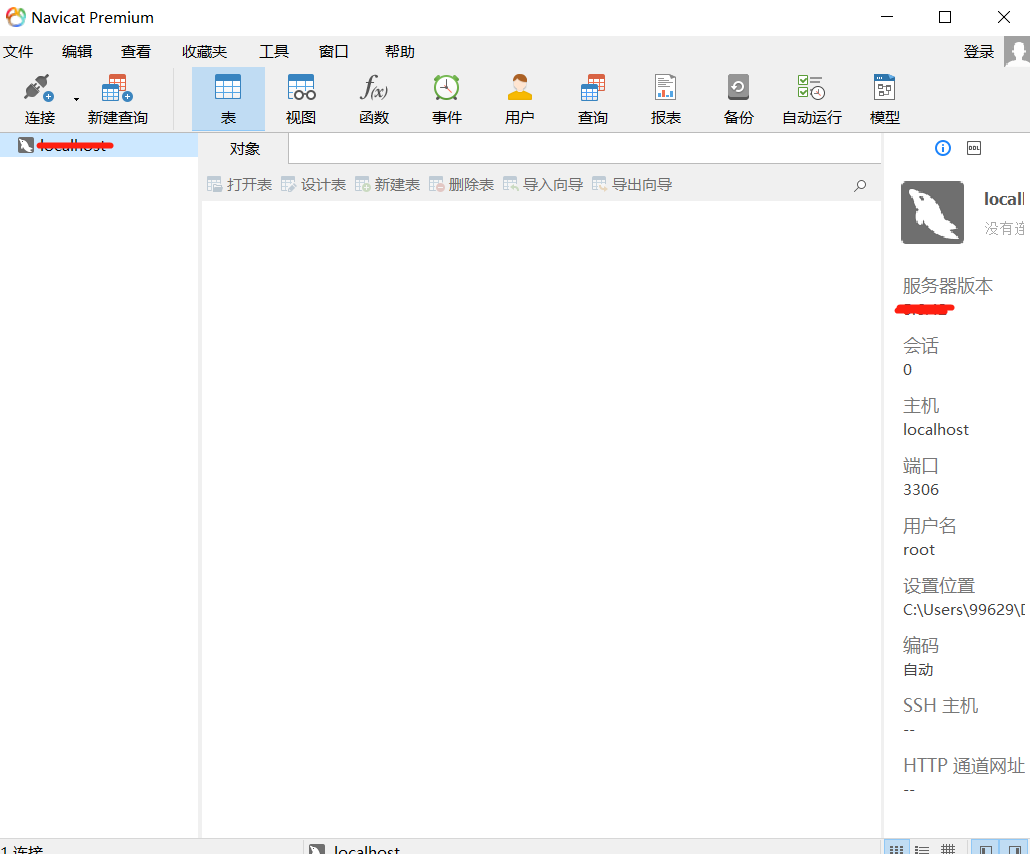Toggle the right info pane button
The height and width of the screenshot is (854, 1030).
coord(1014,848)
